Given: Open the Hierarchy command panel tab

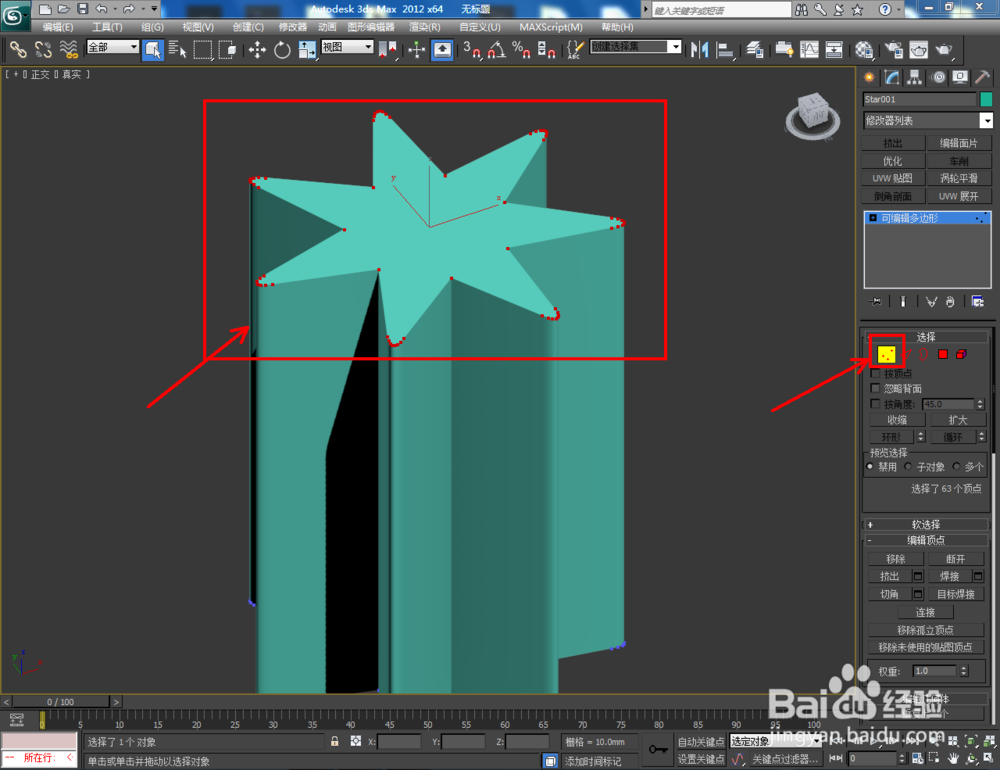Looking at the screenshot, I should [x=915, y=77].
